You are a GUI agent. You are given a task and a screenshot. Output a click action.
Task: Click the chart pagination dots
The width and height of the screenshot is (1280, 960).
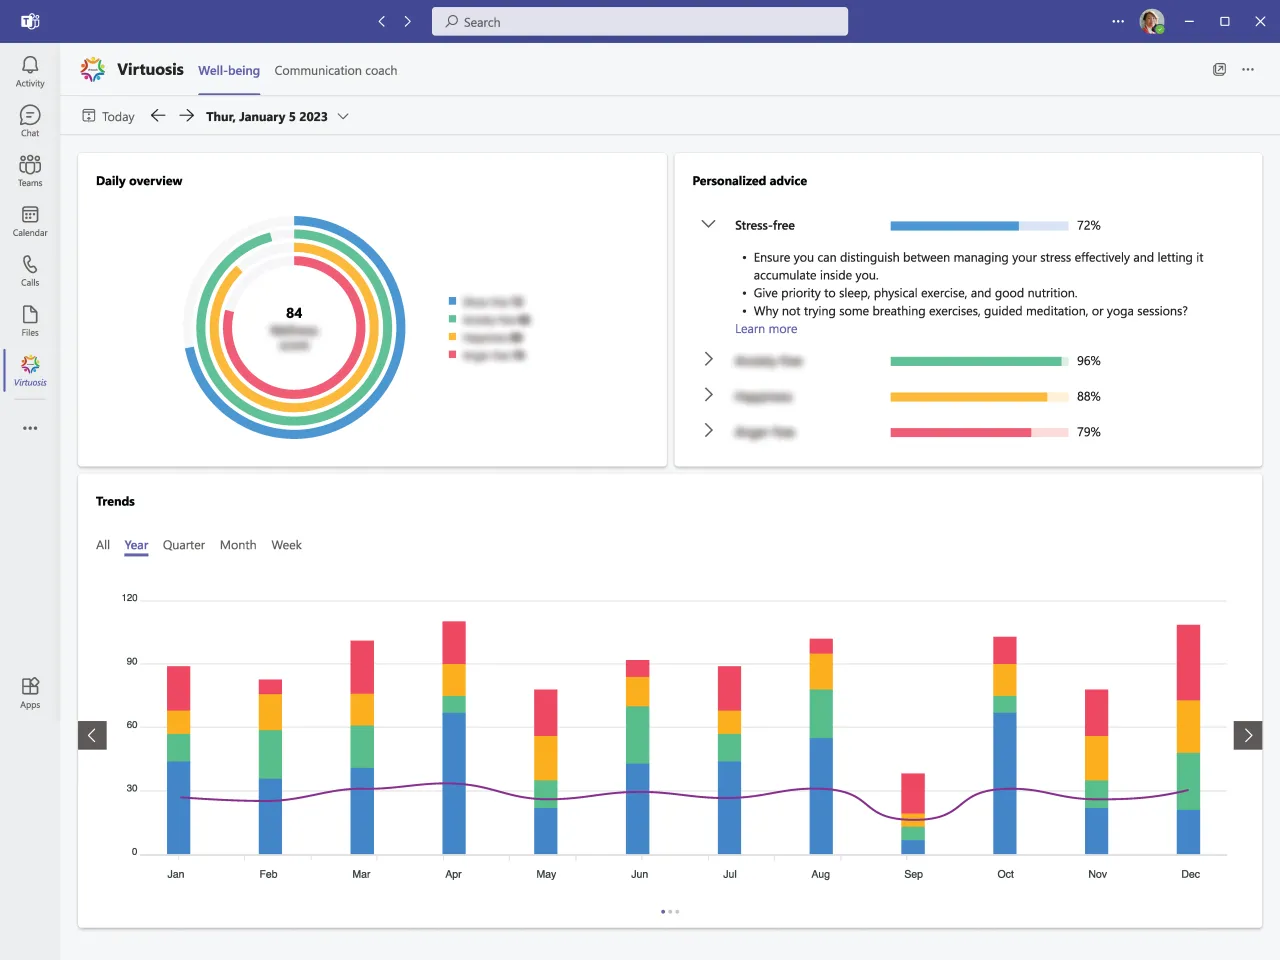pos(670,911)
